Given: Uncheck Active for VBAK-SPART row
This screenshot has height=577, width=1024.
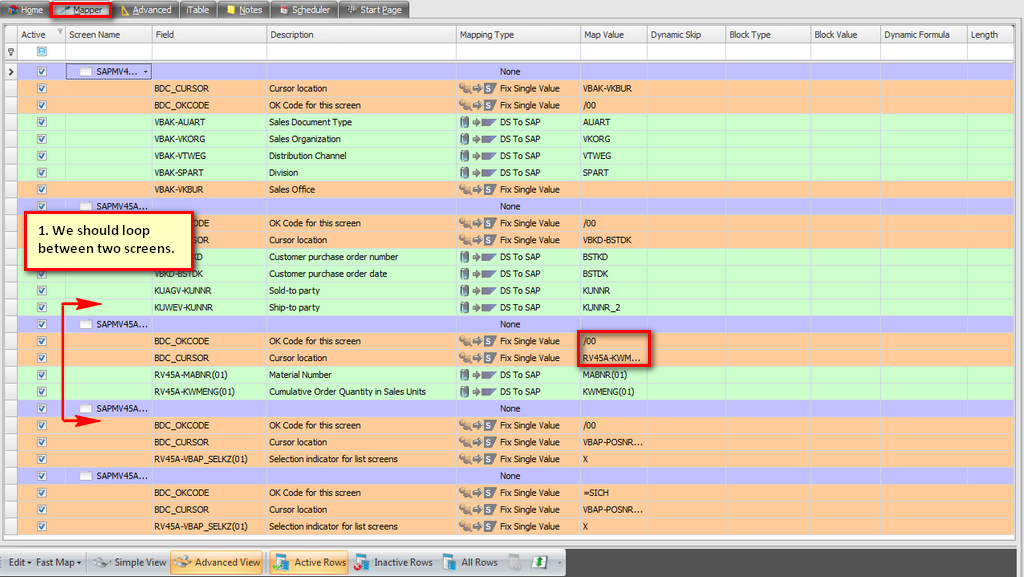Looking at the screenshot, I should point(42,173).
